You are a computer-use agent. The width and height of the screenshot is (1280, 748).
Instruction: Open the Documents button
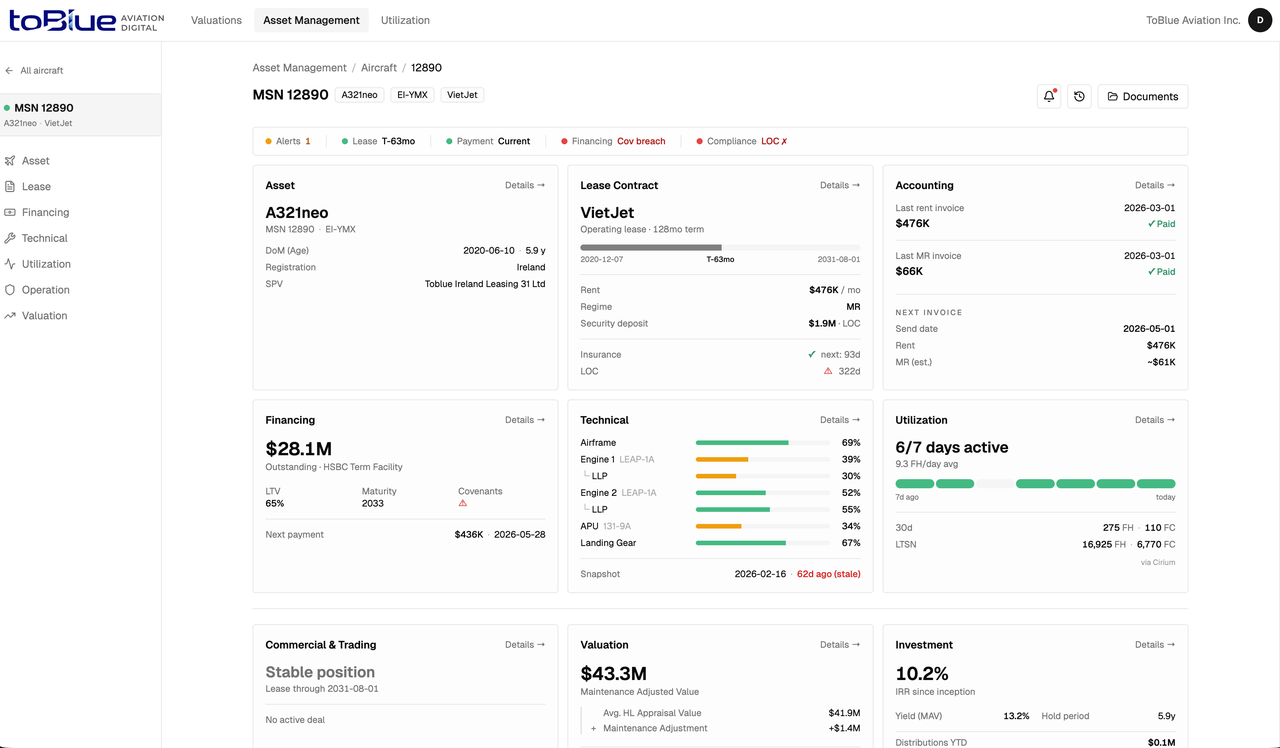tap(1143, 96)
